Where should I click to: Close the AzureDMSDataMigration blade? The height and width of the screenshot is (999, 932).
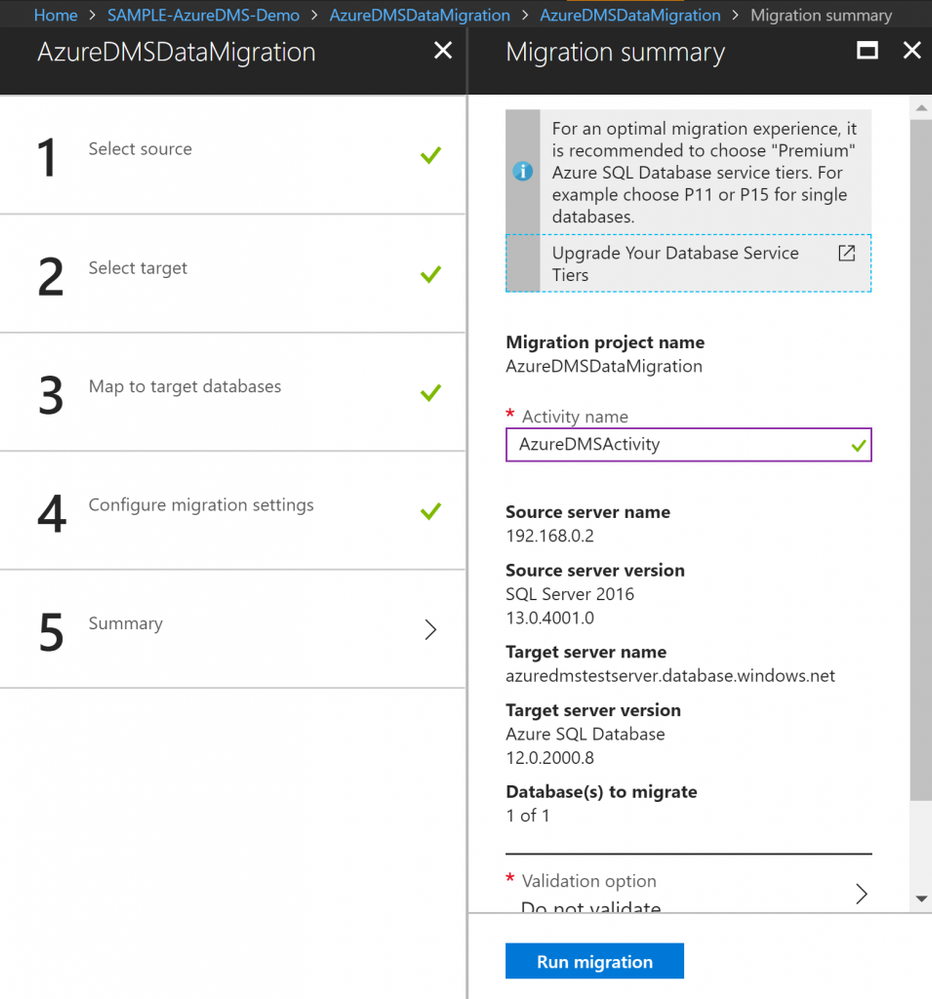point(443,50)
